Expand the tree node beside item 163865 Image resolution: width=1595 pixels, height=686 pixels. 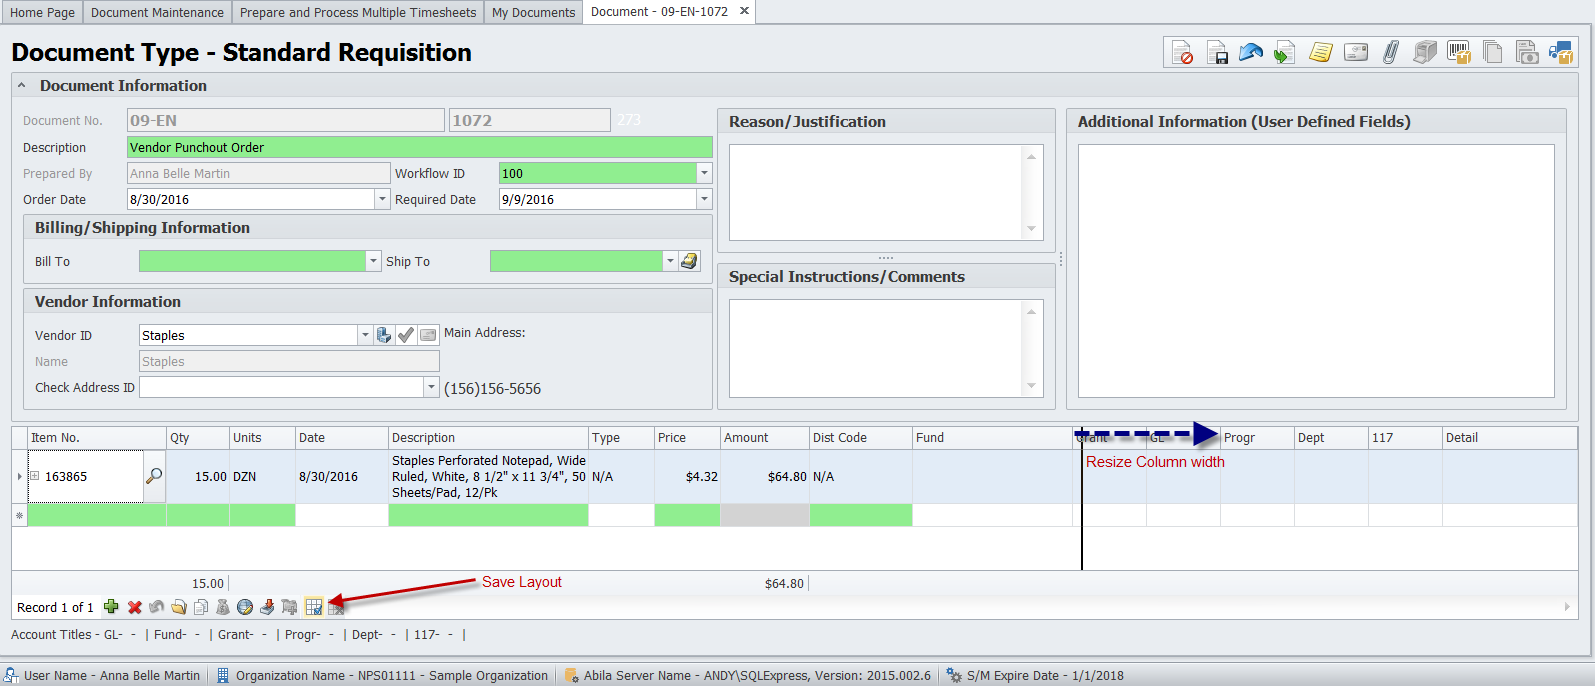pos(35,476)
